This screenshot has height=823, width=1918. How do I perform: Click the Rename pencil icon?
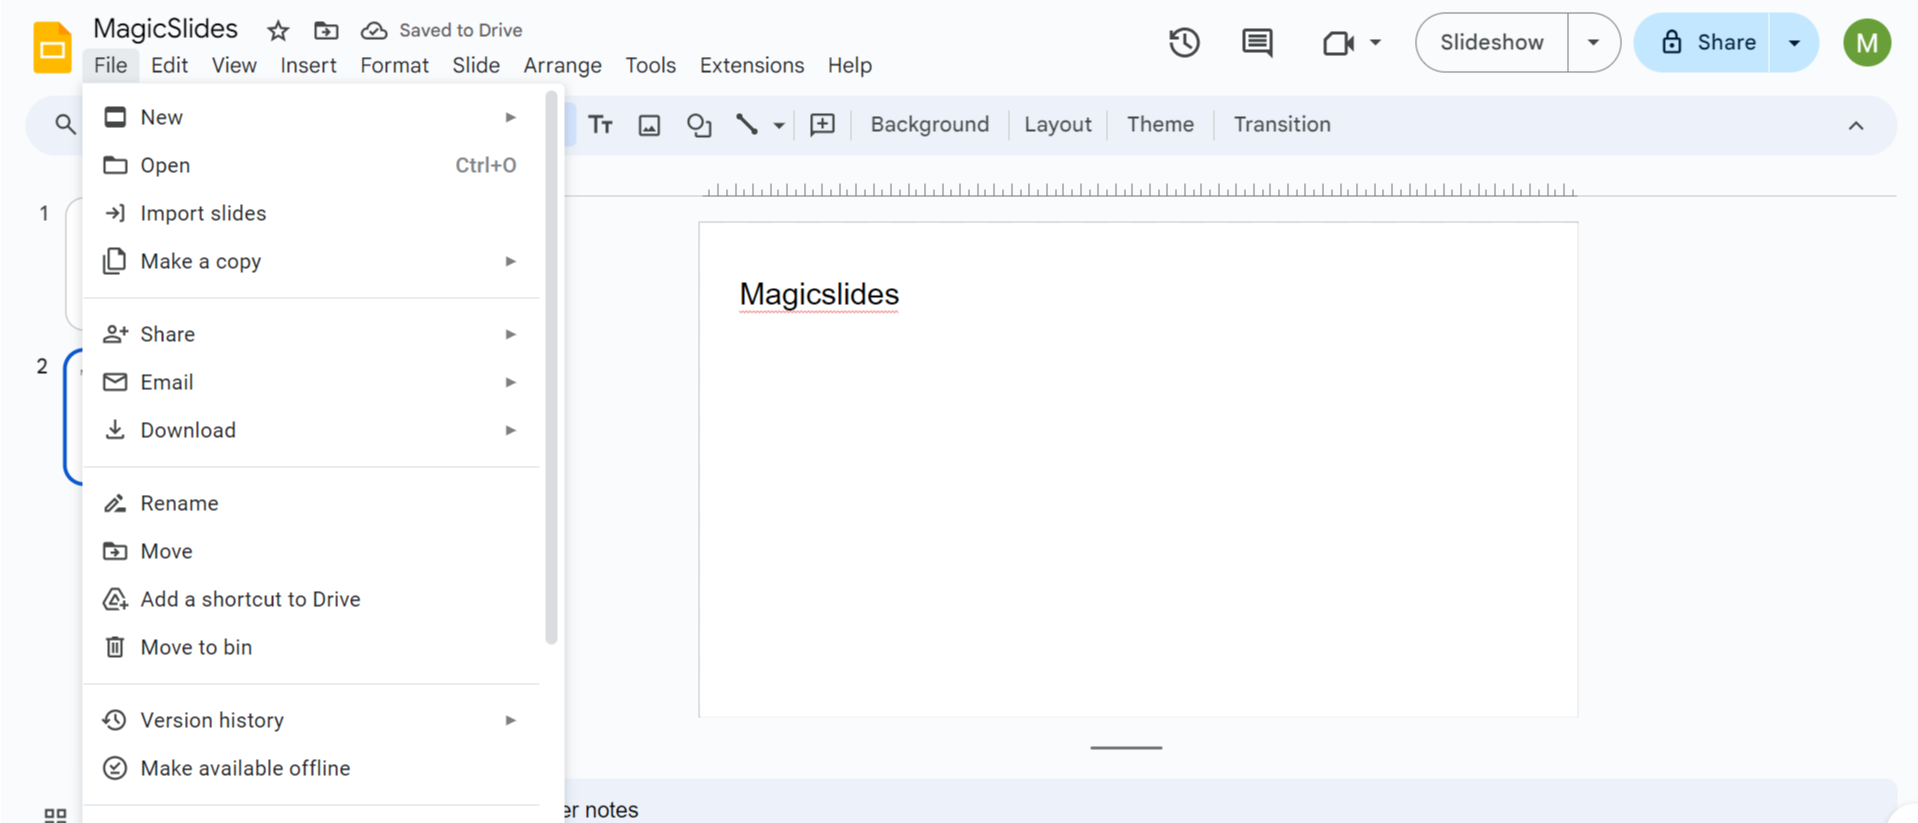115,503
